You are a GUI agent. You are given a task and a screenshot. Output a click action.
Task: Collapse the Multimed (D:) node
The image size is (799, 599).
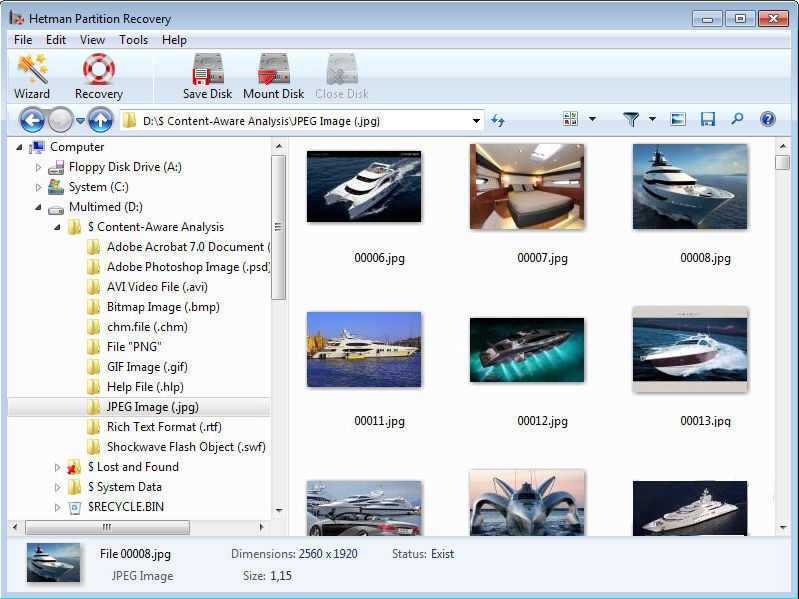(x=38, y=207)
